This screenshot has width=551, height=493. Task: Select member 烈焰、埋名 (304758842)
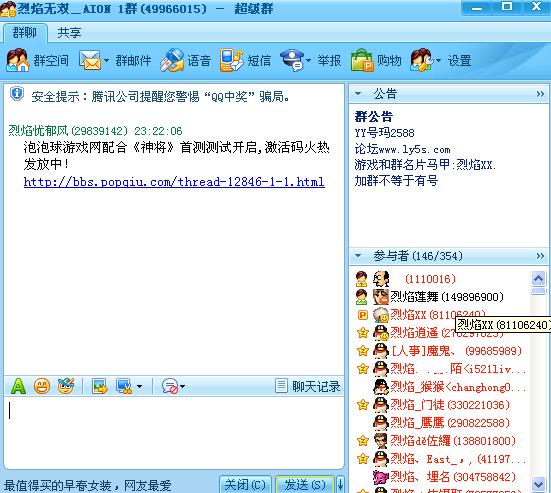pyautogui.click(x=441, y=477)
